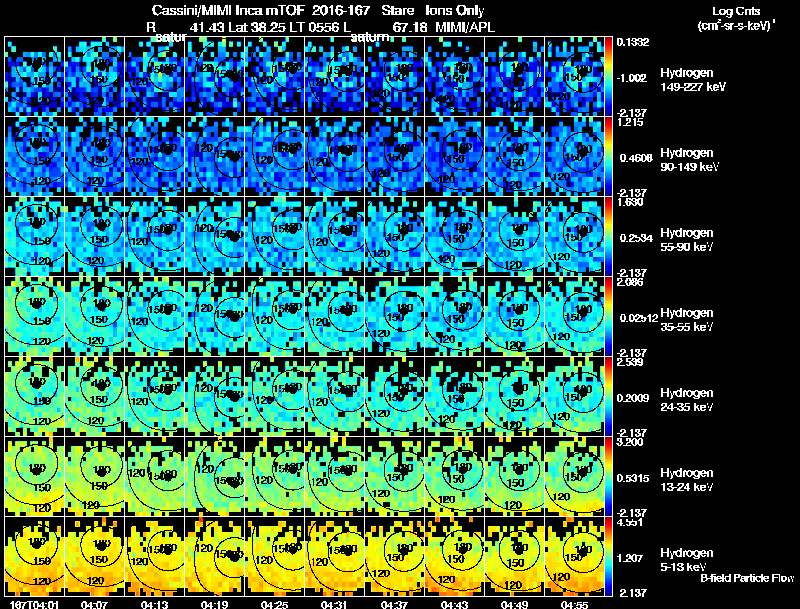Select the 55-90 keV panel at 04:37

(394, 237)
